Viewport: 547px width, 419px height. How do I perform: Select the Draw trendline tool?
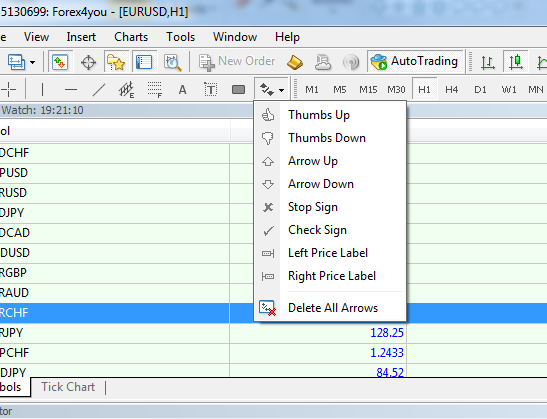[99, 90]
